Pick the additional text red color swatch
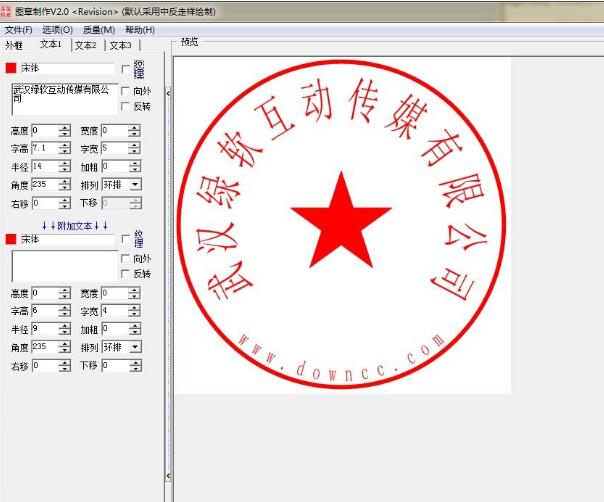The height and width of the screenshot is (502, 604). (11, 239)
